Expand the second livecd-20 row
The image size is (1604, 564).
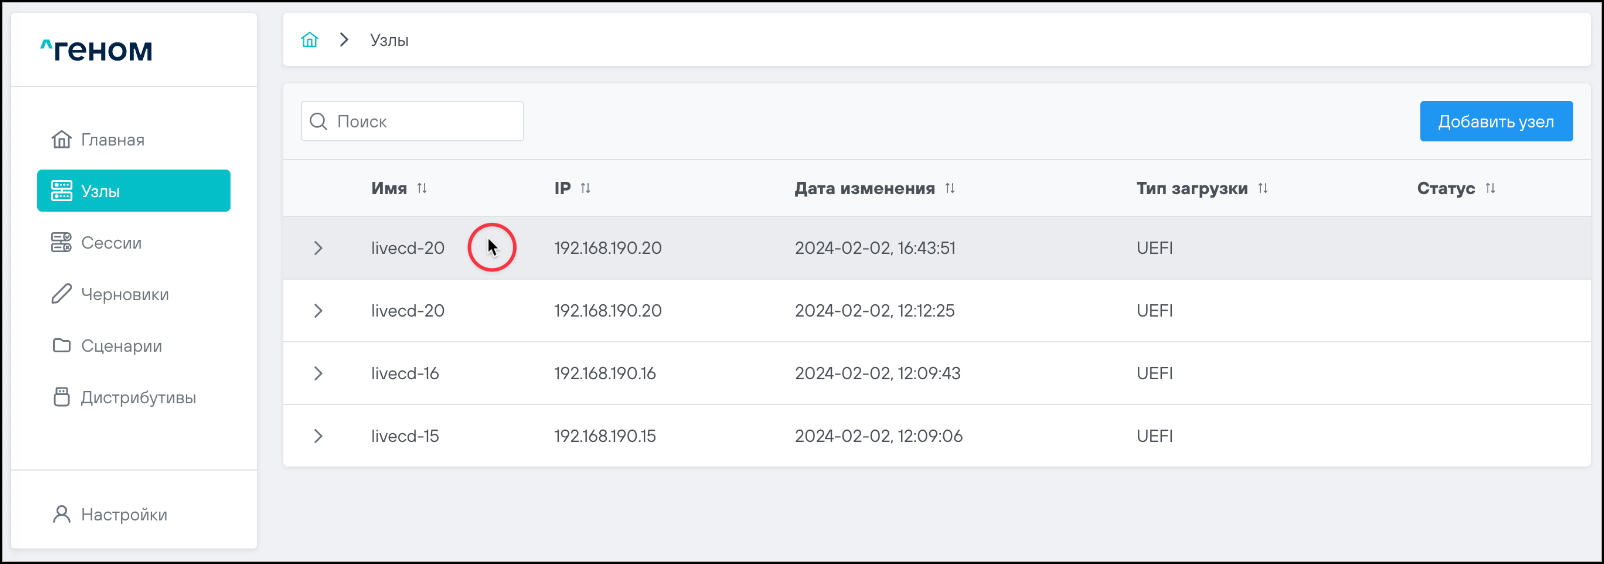[318, 311]
